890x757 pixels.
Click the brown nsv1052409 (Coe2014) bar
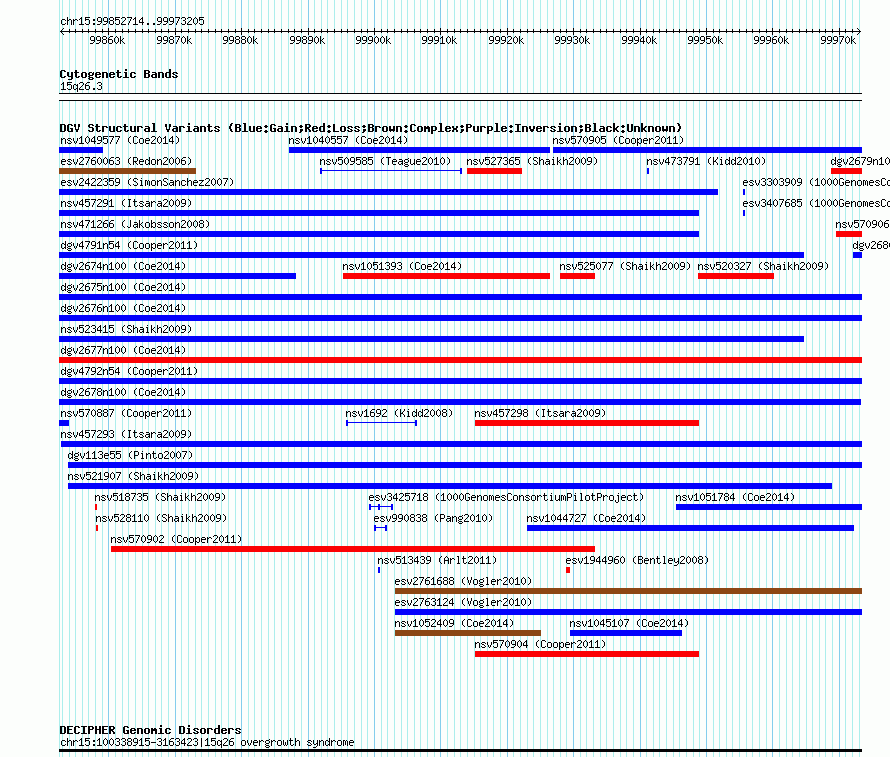pyautogui.click(x=468, y=633)
